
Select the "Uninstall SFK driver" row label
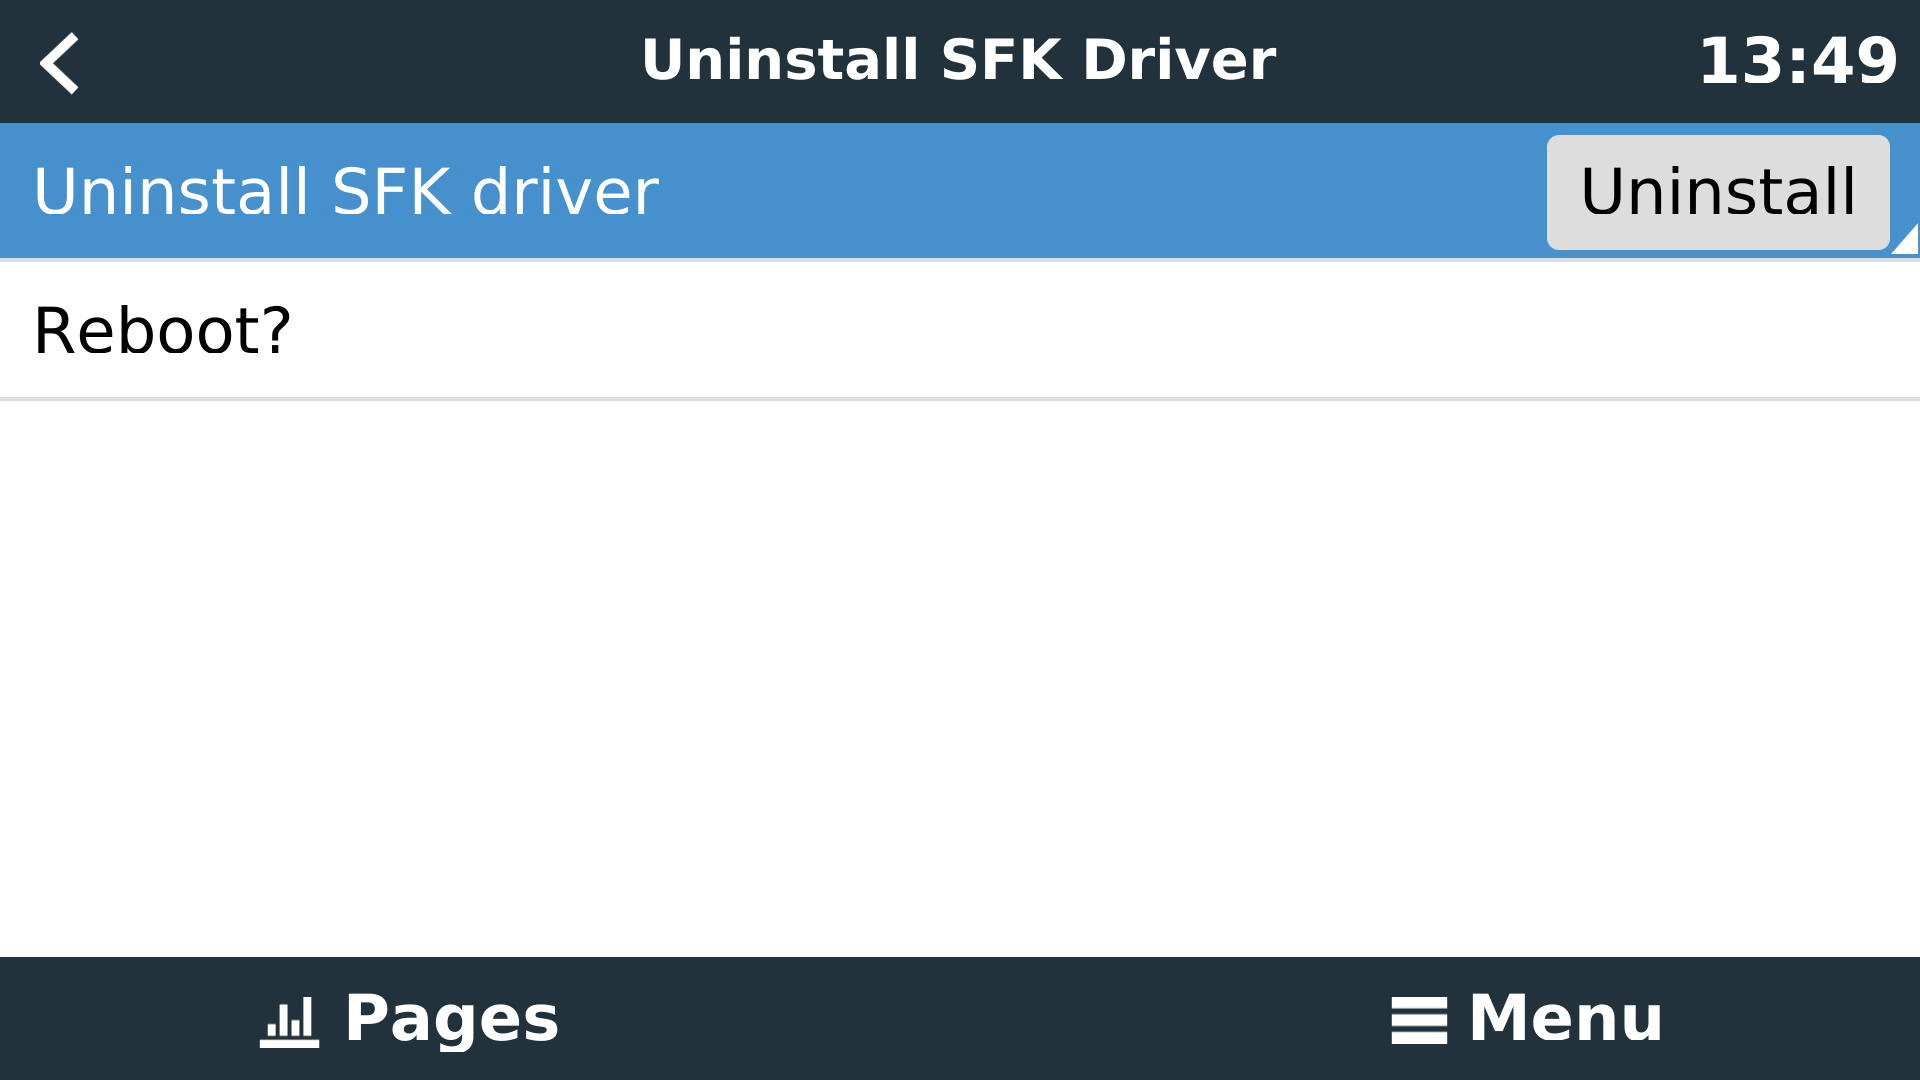(346, 192)
